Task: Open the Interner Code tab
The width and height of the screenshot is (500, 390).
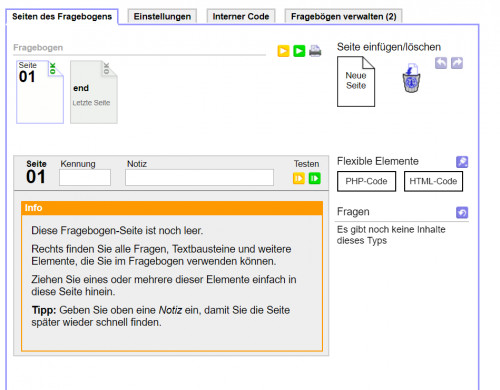Action: tap(241, 17)
